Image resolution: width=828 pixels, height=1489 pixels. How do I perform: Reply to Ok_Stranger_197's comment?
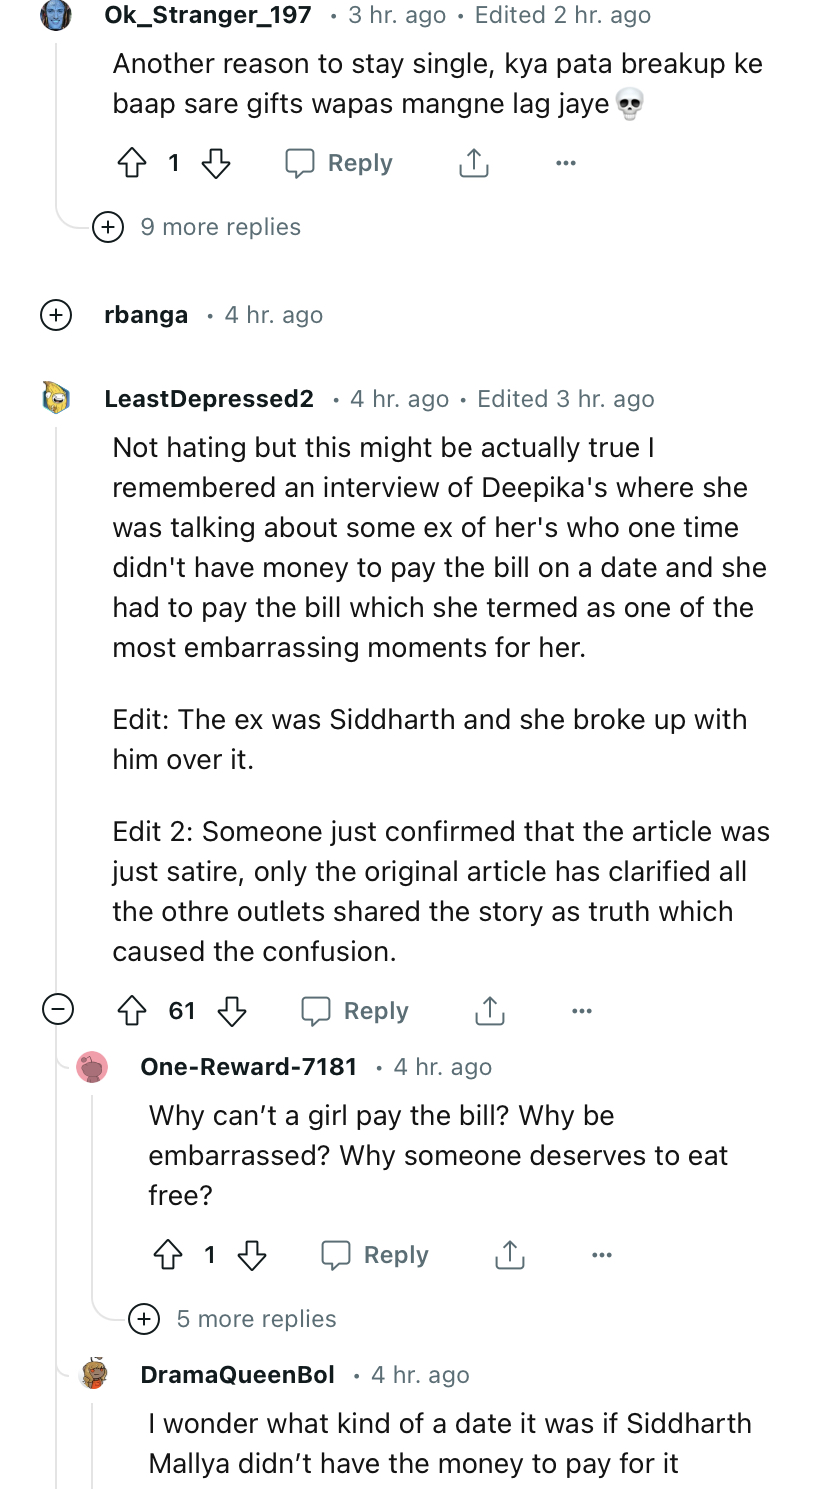(339, 163)
